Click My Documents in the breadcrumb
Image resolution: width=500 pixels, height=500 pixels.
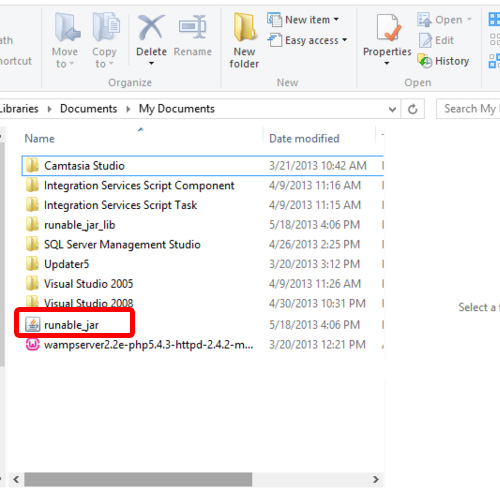tap(177, 109)
